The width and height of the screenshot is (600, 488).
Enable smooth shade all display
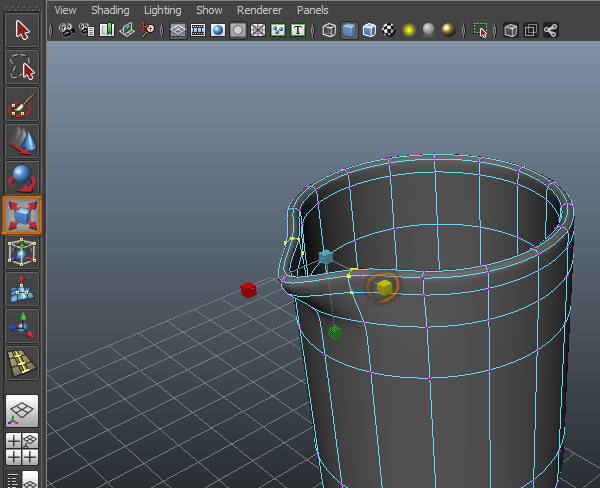(x=349, y=30)
